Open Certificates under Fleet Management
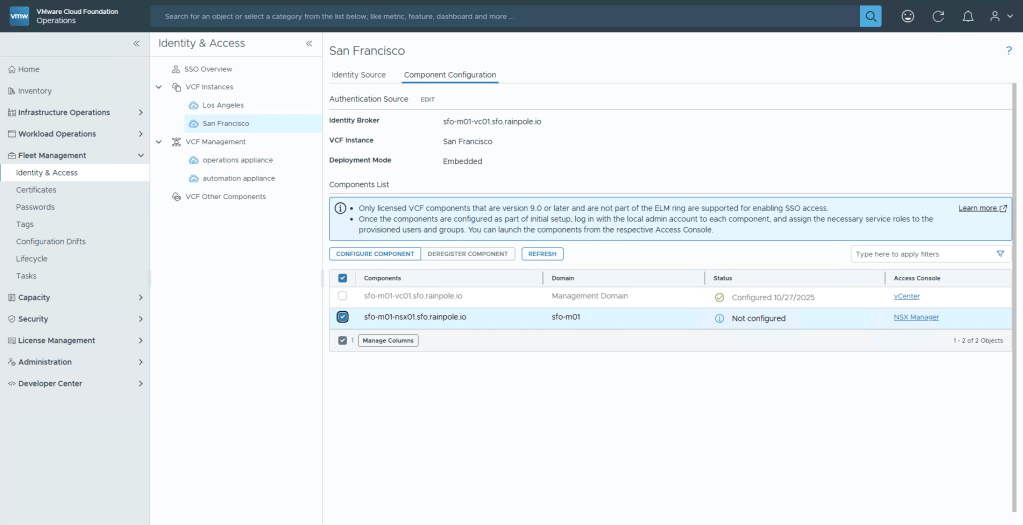1023x525 pixels. 36,190
